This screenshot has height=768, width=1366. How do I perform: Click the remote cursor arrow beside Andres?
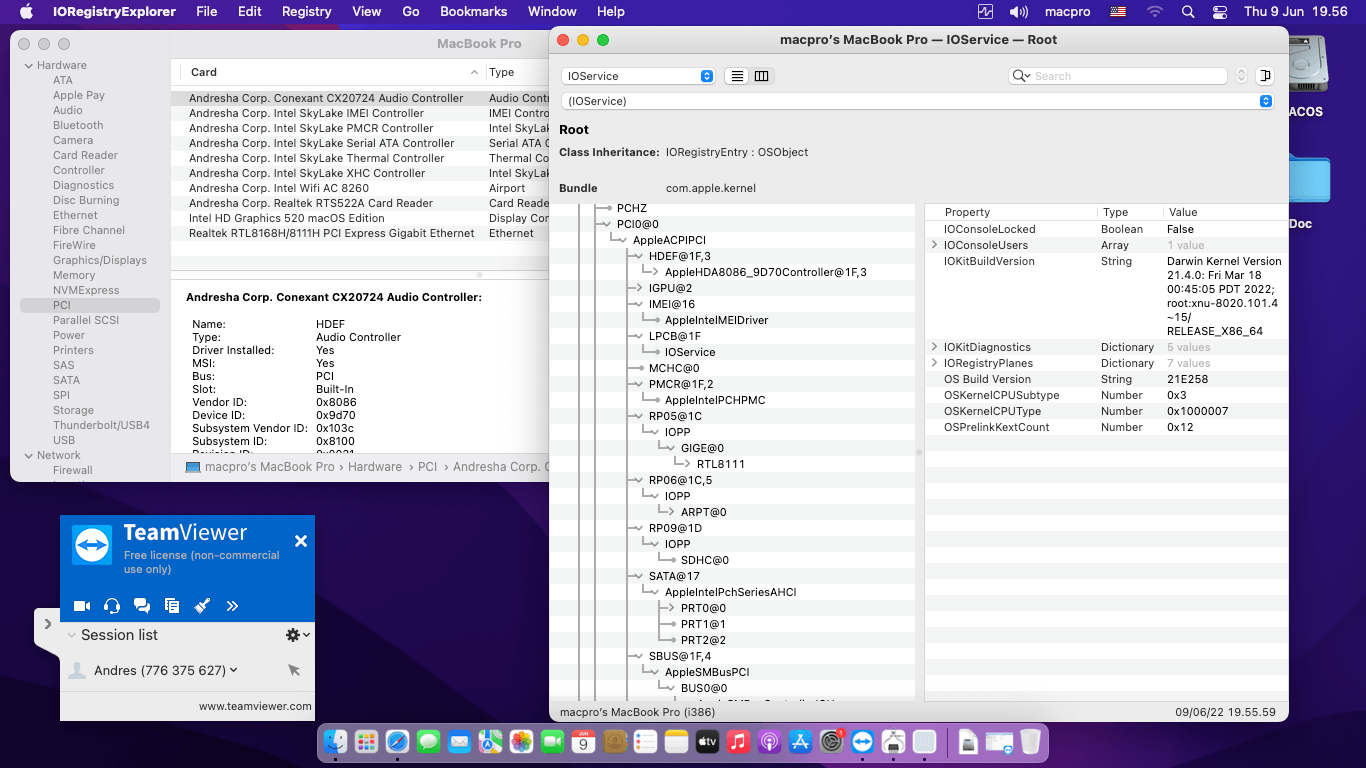[294, 670]
